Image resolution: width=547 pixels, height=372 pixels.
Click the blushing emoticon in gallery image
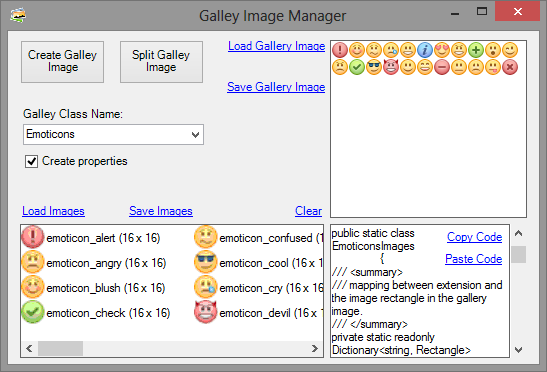coord(357,50)
